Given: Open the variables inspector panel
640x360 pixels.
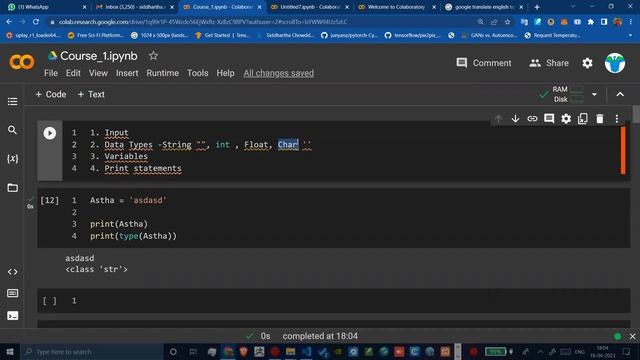Looking at the screenshot, I should click(13, 158).
